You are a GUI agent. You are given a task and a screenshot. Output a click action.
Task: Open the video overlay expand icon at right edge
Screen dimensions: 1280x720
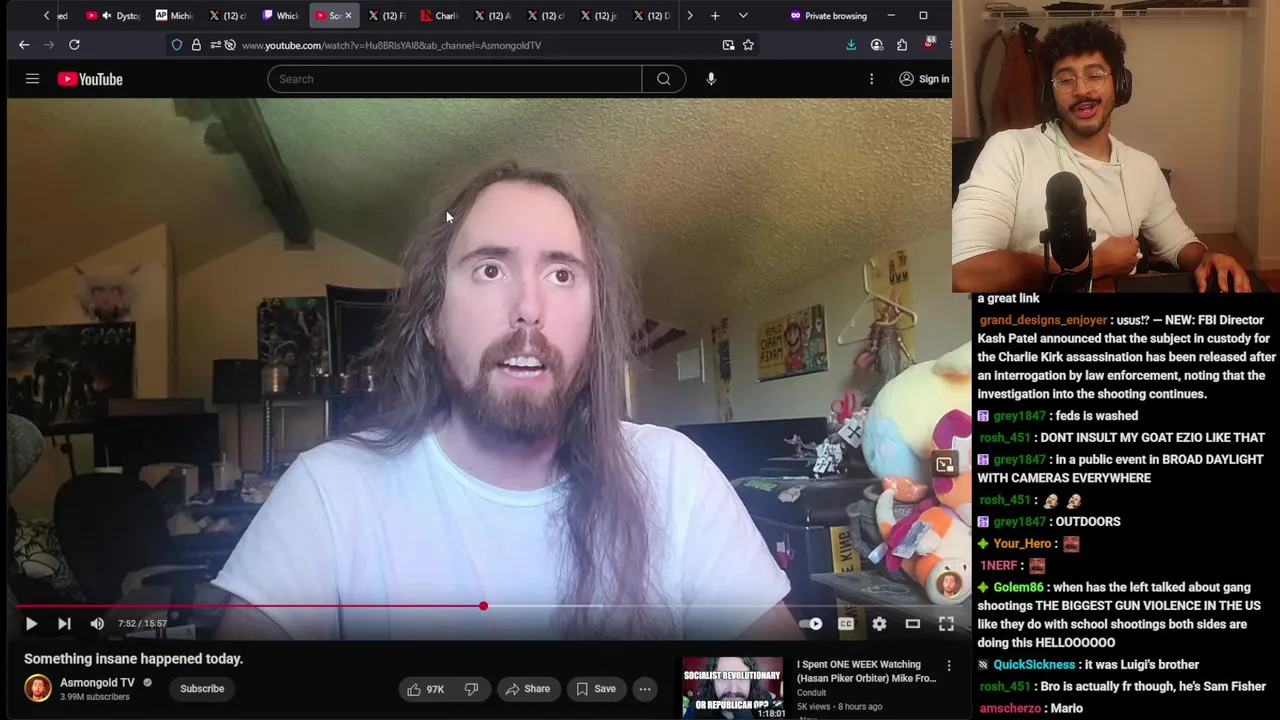coord(944,465)
